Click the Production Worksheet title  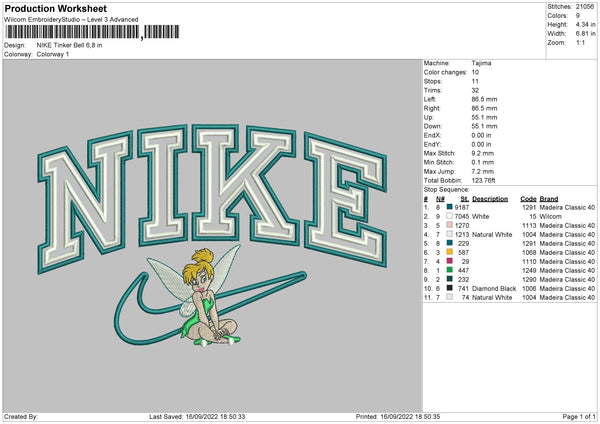tap(55, 8)
